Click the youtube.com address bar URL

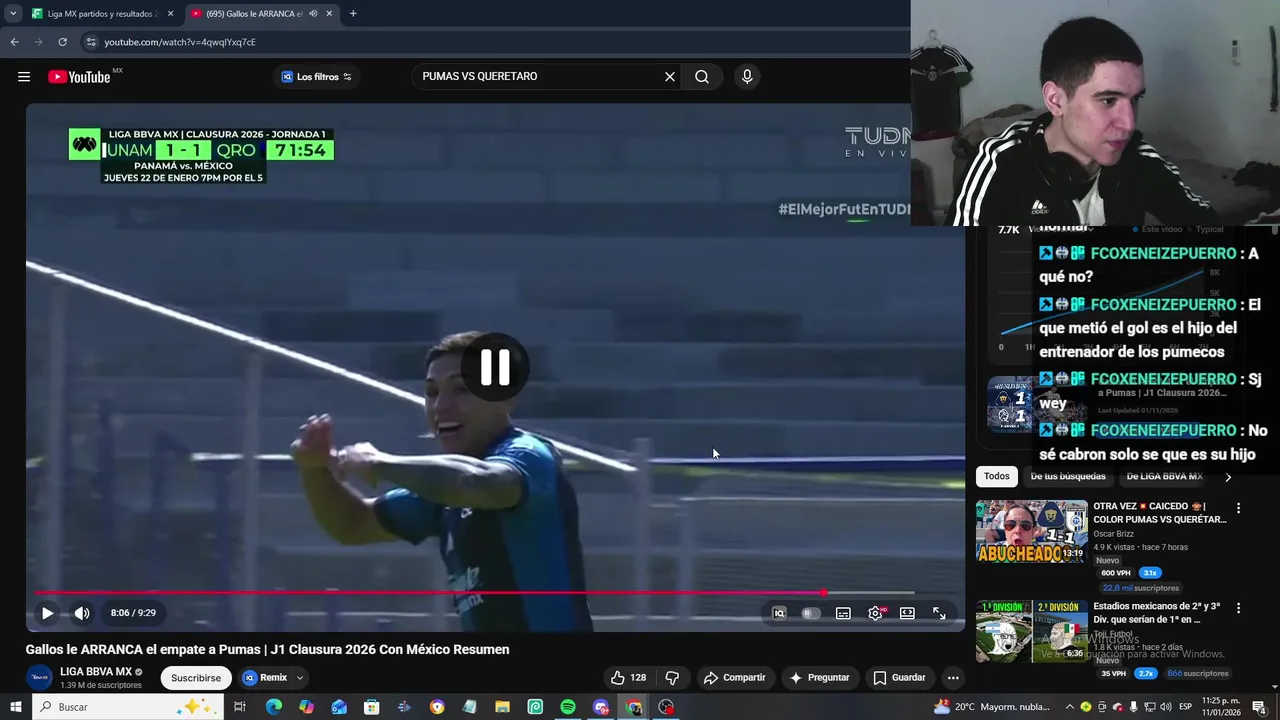(180, 42)
